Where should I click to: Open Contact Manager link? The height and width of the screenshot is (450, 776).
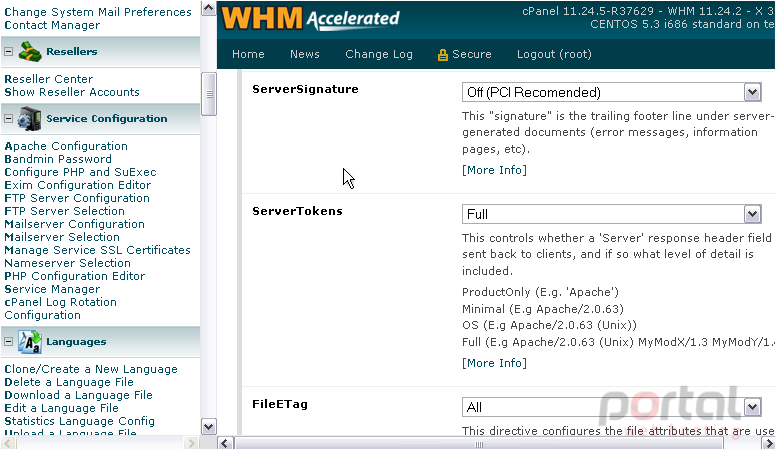[x=52, y=25]
